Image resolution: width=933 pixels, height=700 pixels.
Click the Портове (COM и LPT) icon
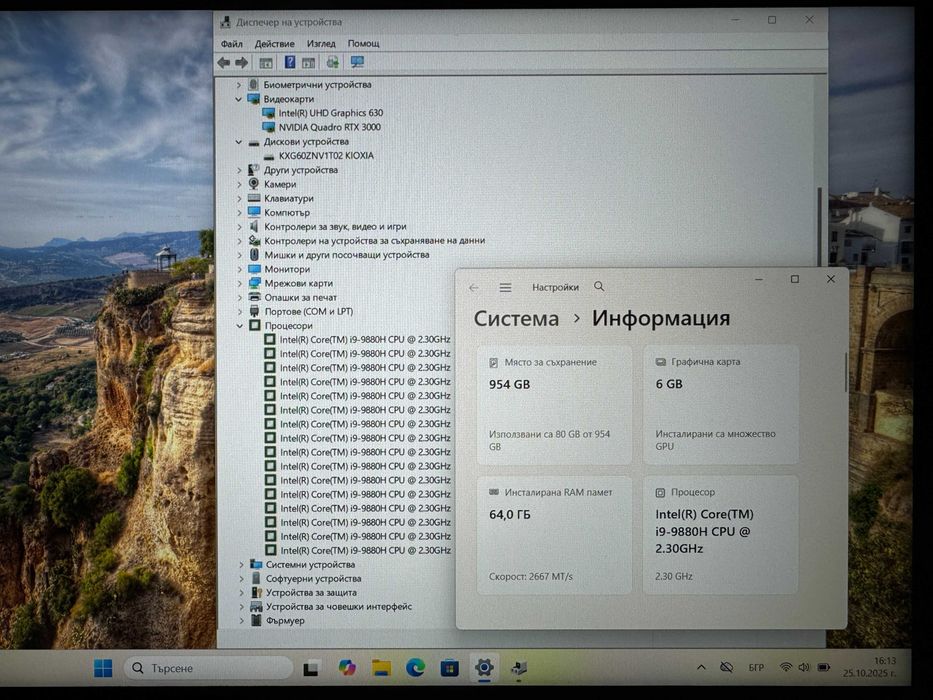coord(255,311)
